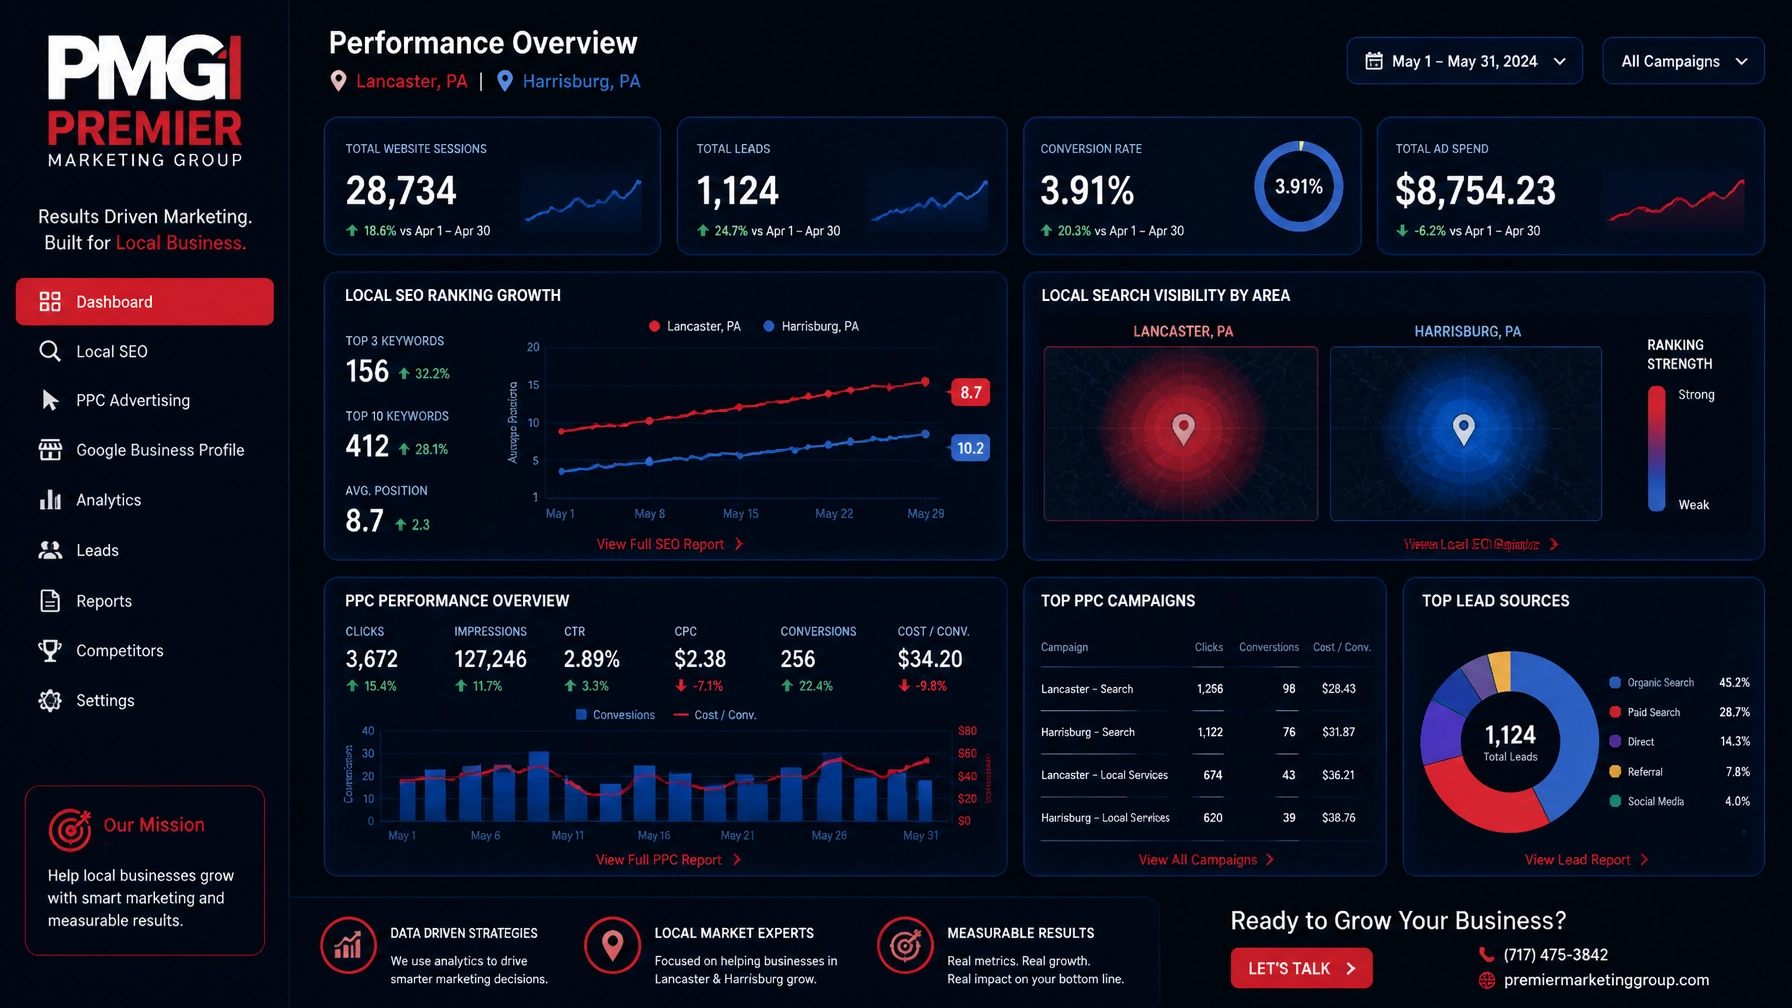Click the Direct legend swatch
This screenshot has height=1008, width=1792.
pos(1615,742)
